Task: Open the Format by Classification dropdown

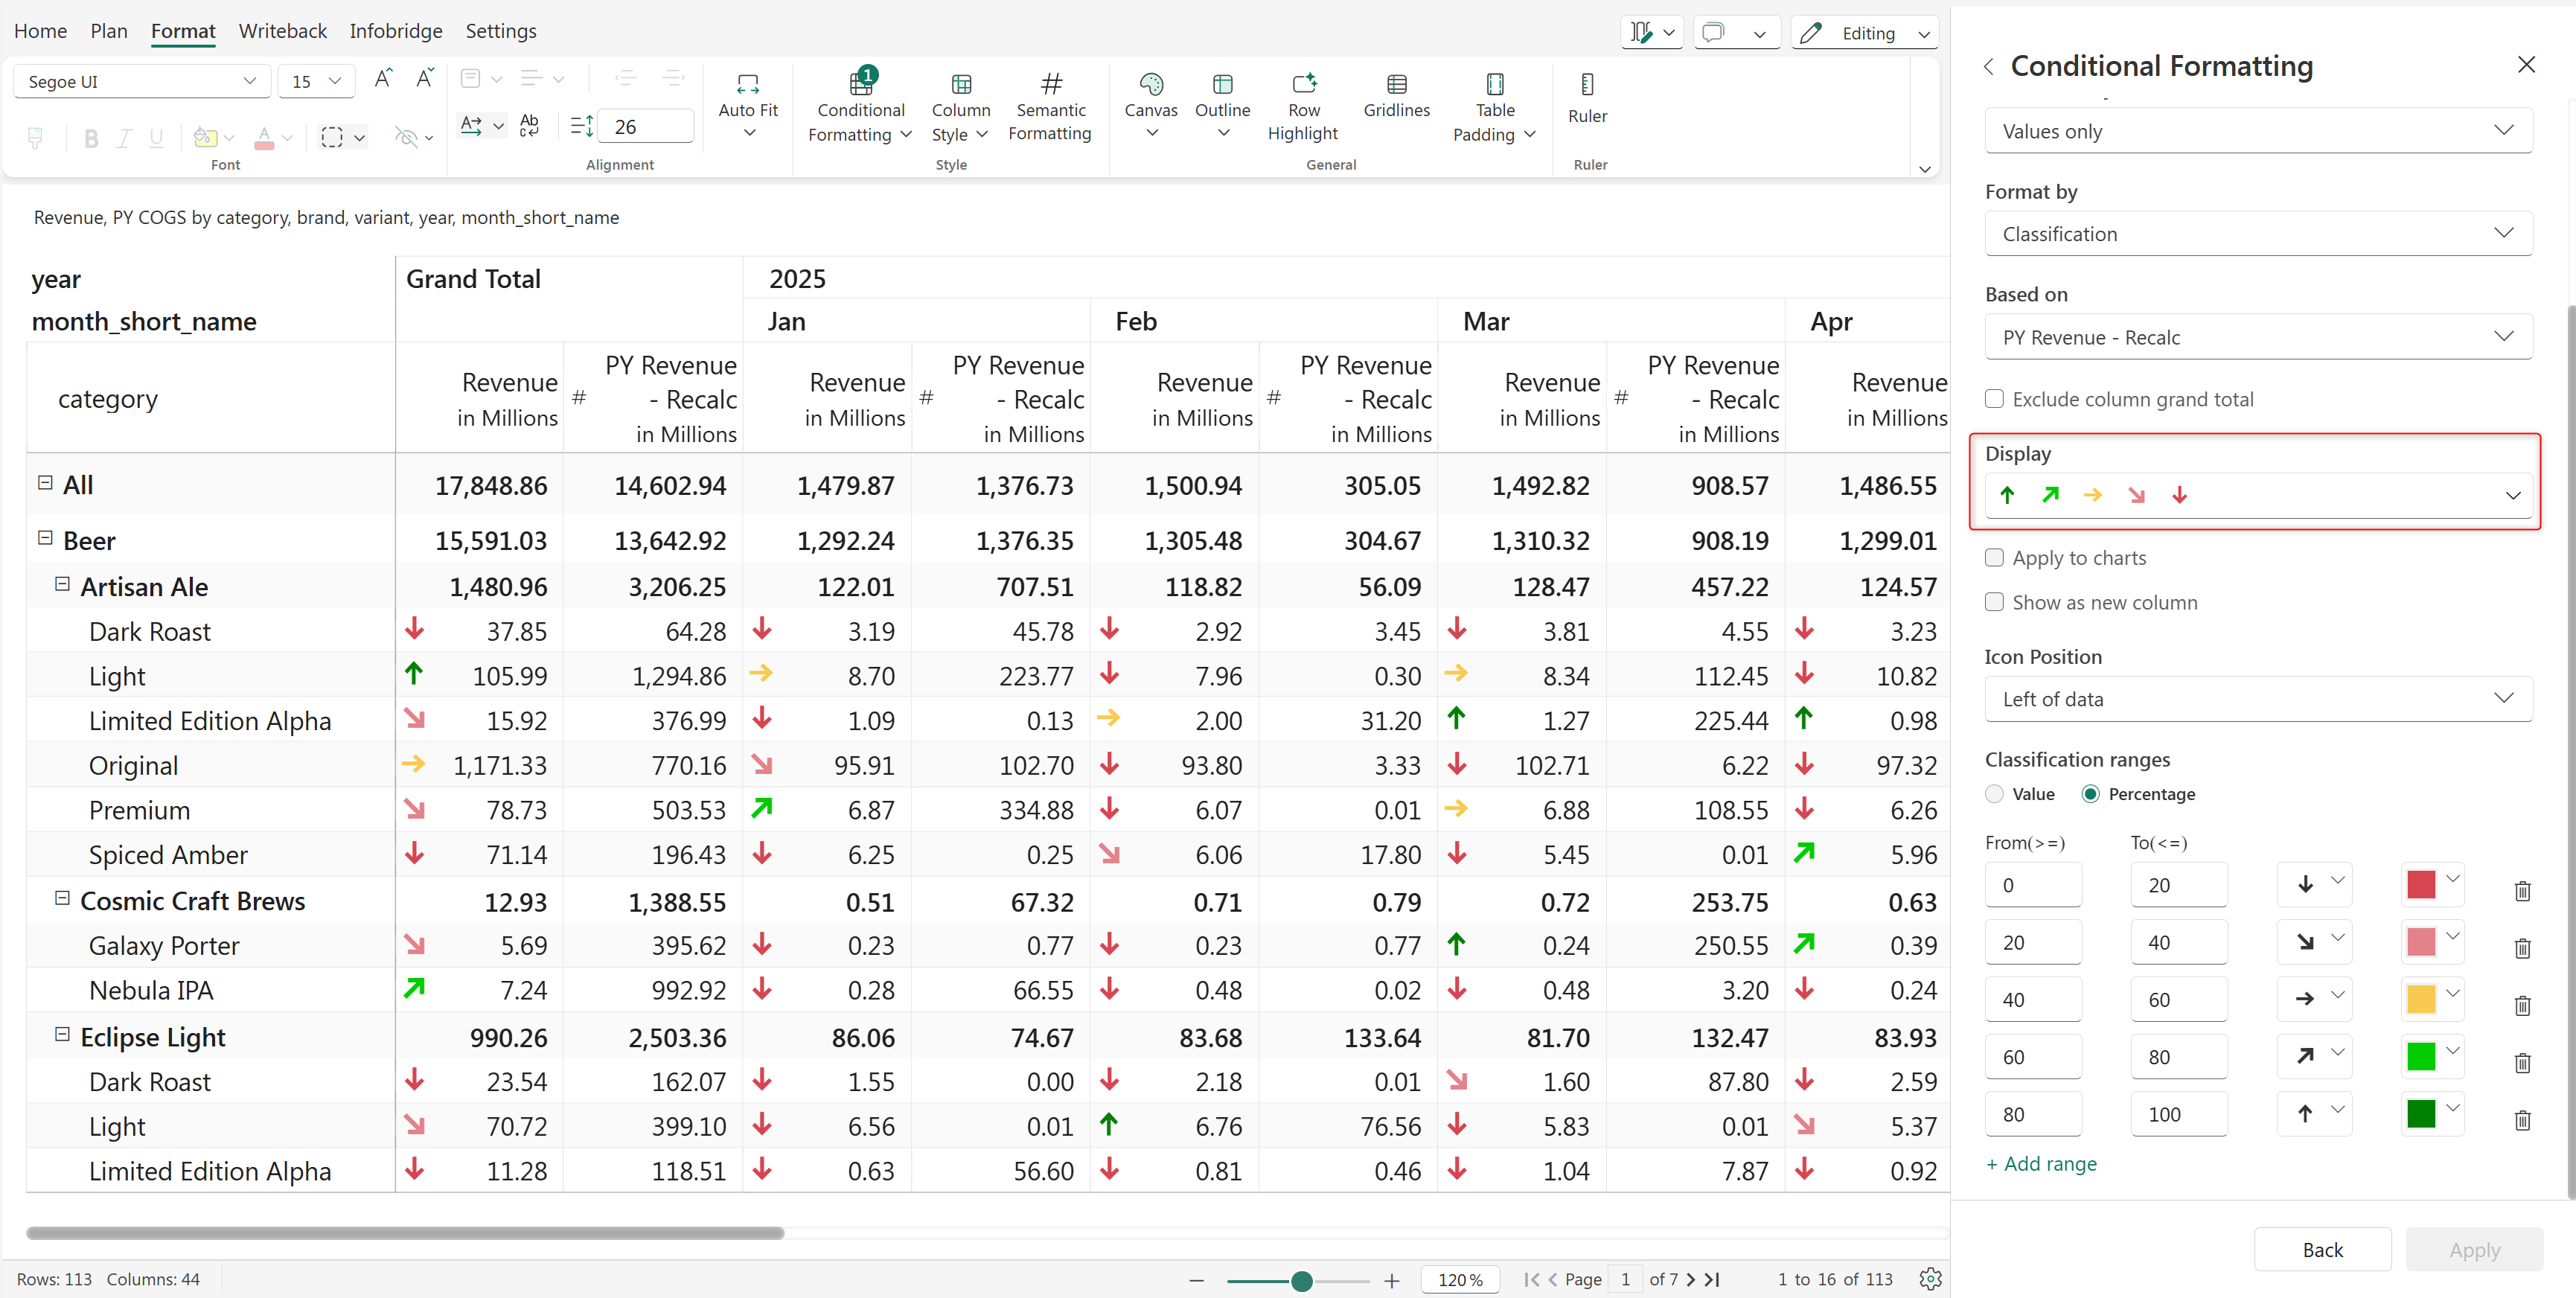Action: [2257, 234]
